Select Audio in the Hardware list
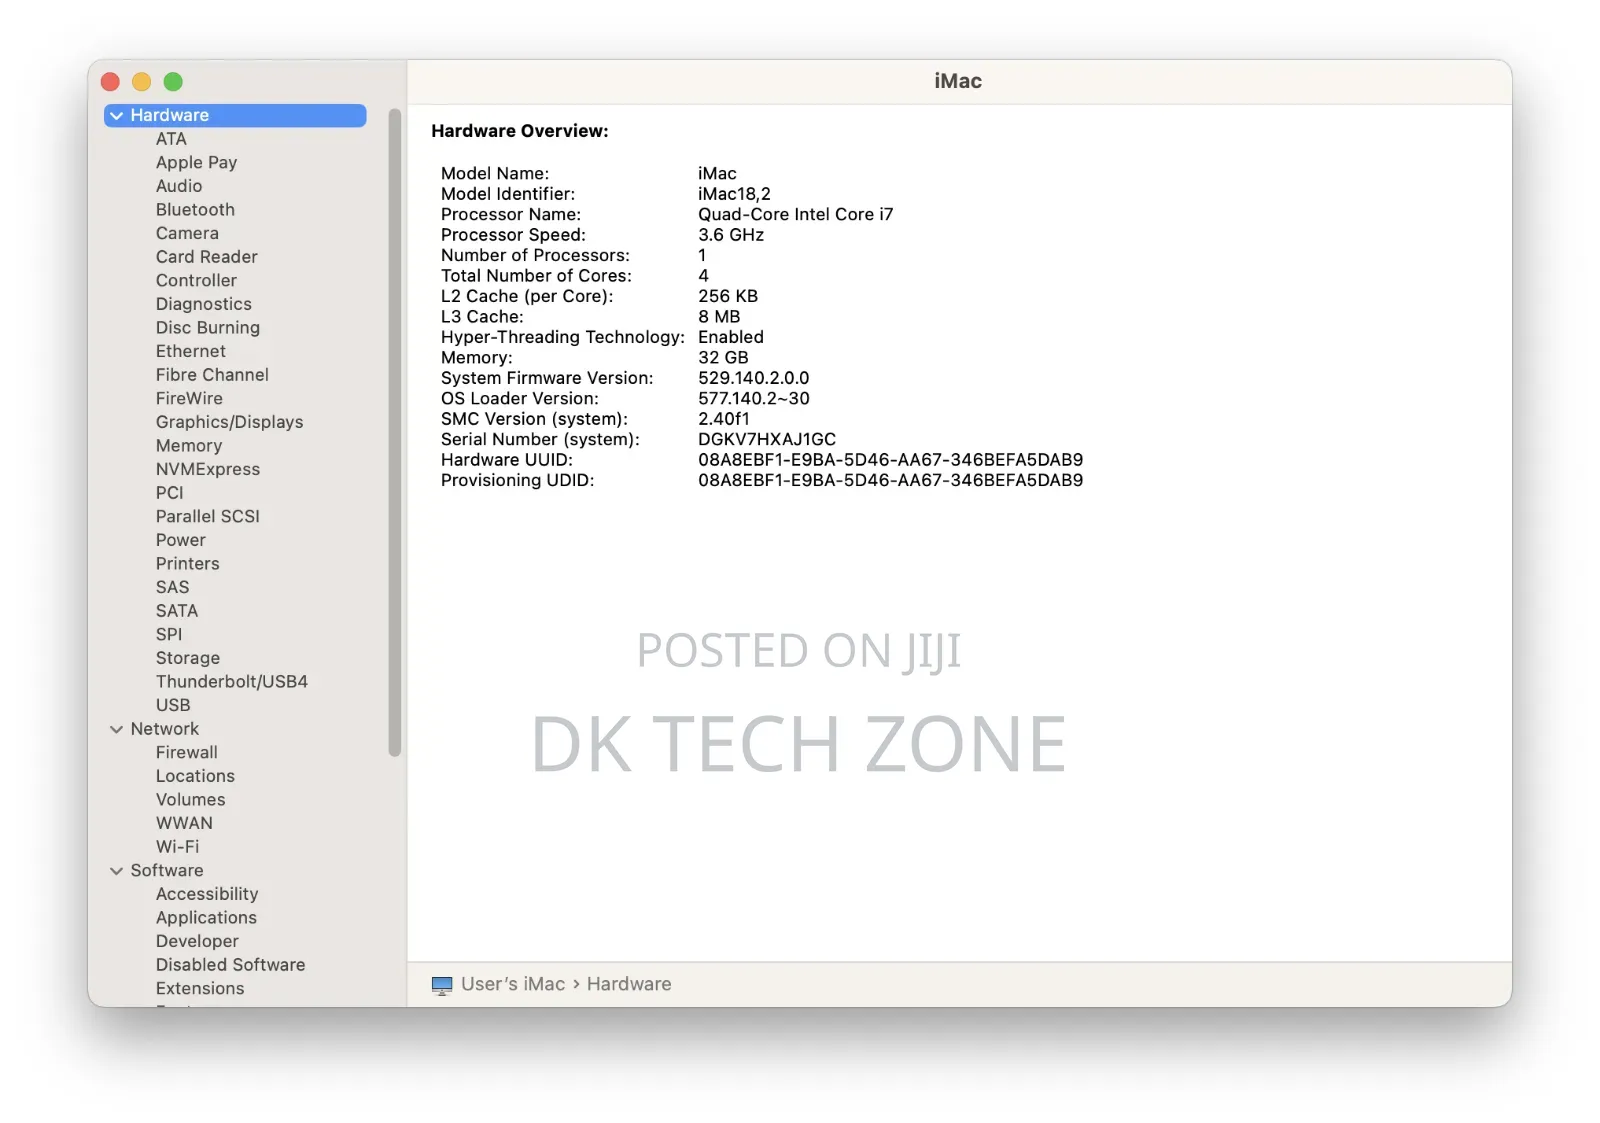This screenshot has height=1123, width=1600. 179,186
